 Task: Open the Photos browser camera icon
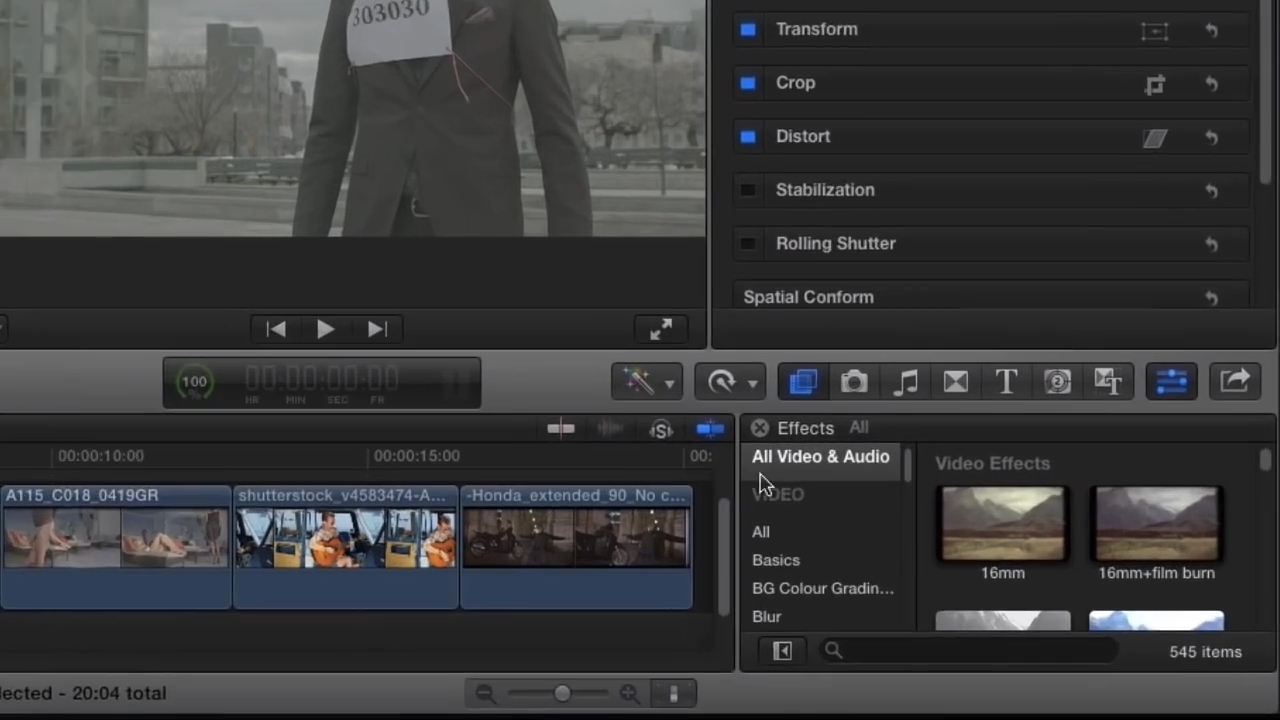click(854, 382)
